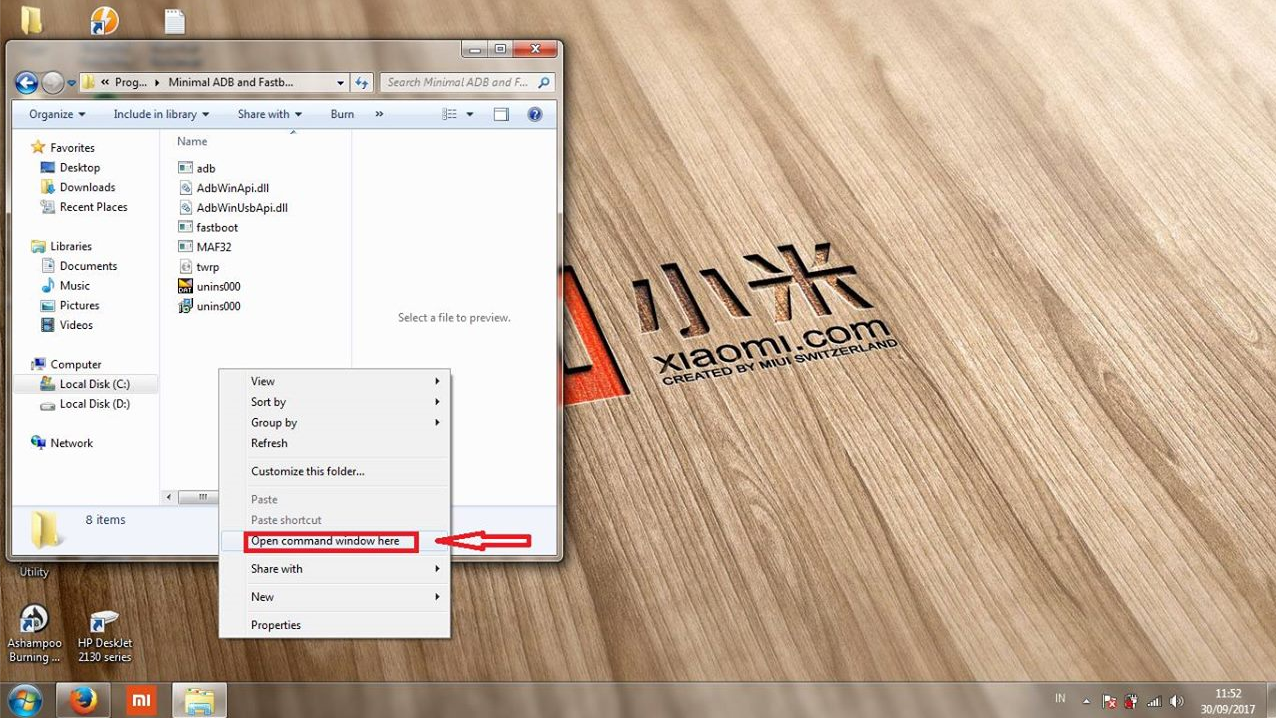
Task: Select the adb file
Action: [196, 168]
